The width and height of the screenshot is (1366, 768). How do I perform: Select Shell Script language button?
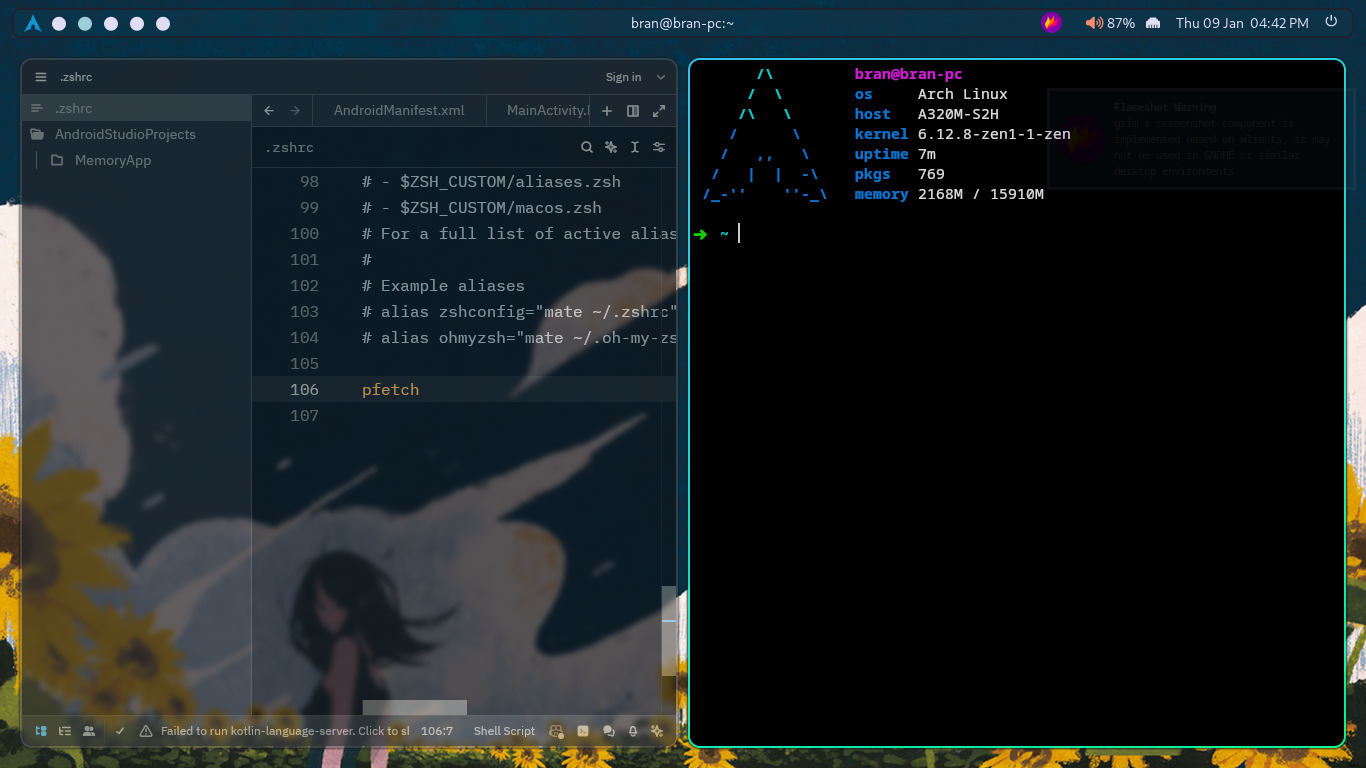(x=504, y=731)
